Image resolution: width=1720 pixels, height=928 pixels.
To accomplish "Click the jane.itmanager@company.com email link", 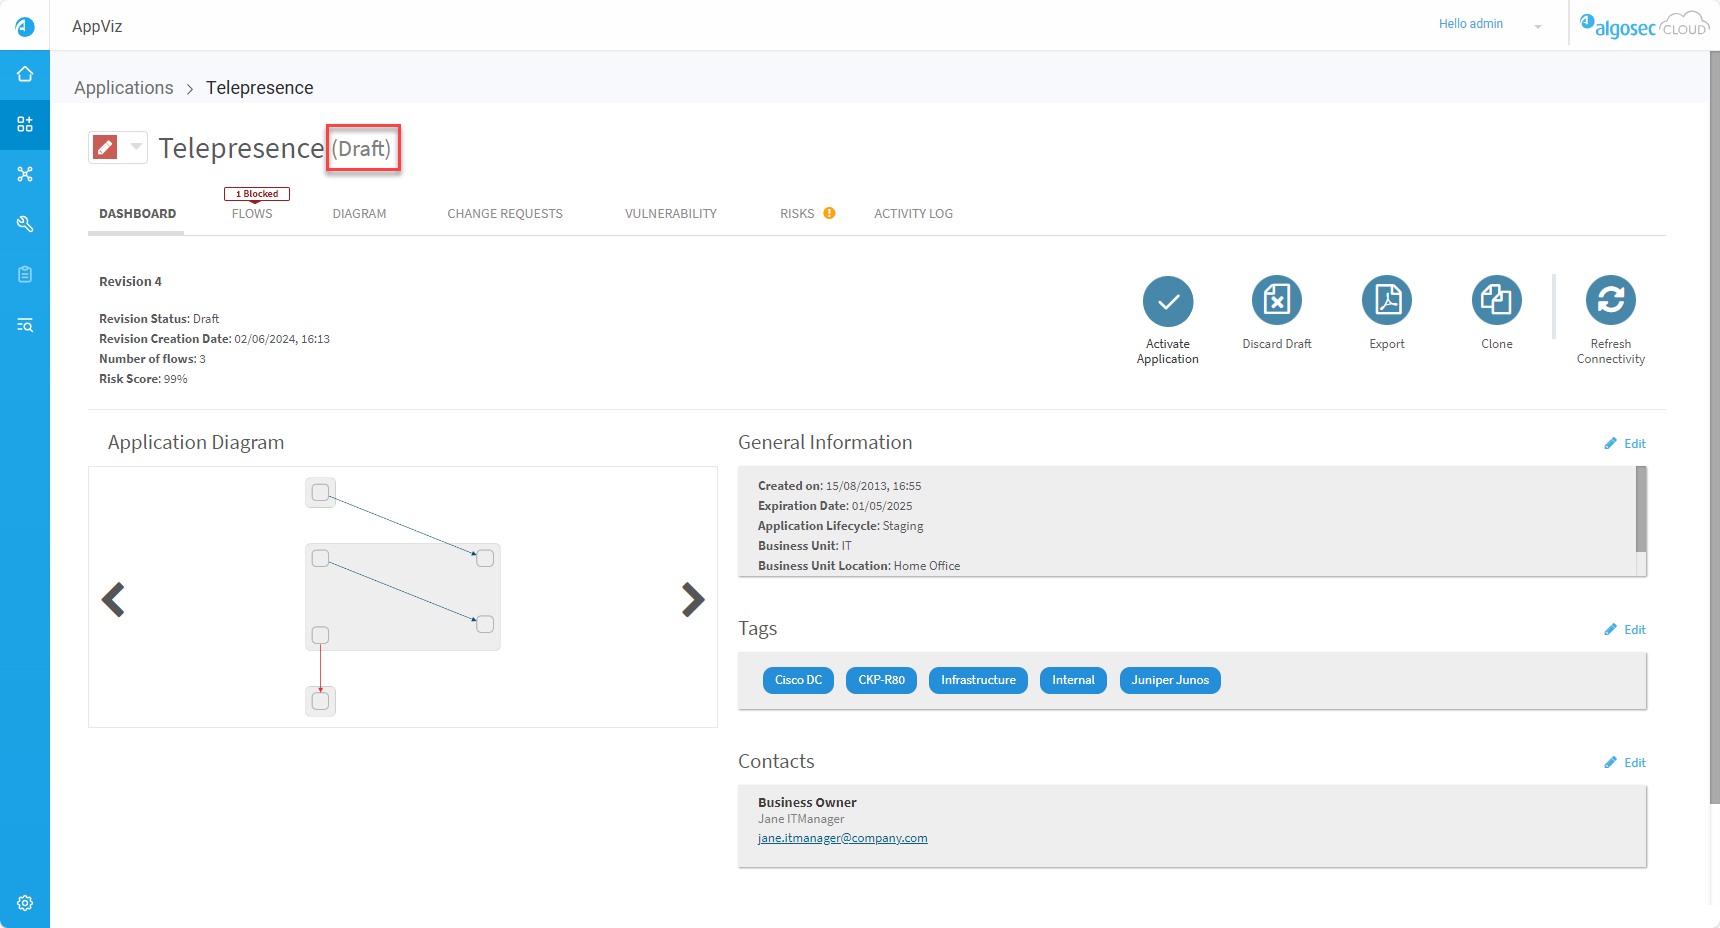I will (842, 838).
